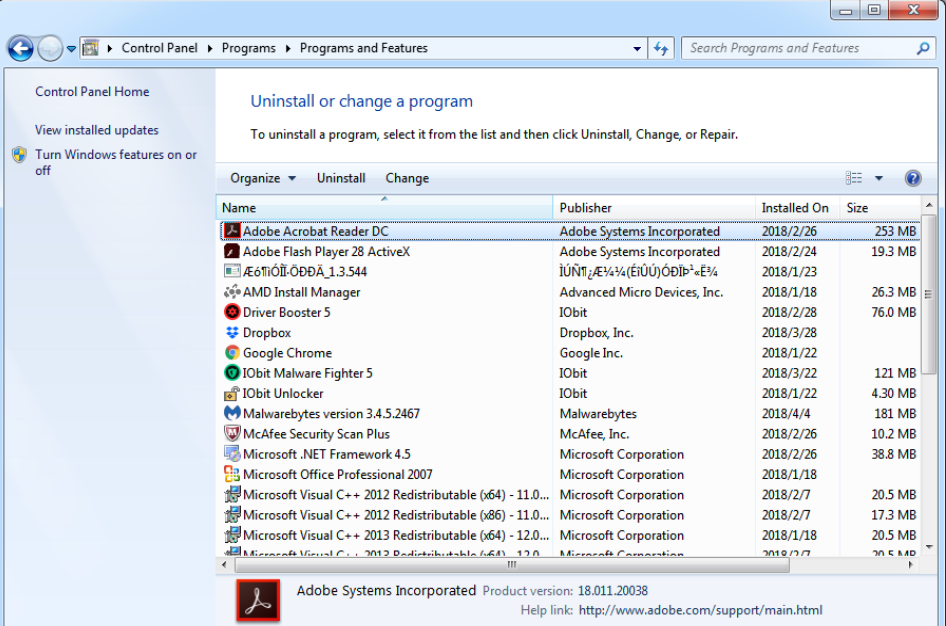Click the vertical scrollbar down arrow
This screenshot has width=946, height=626.
coord(929,546)
